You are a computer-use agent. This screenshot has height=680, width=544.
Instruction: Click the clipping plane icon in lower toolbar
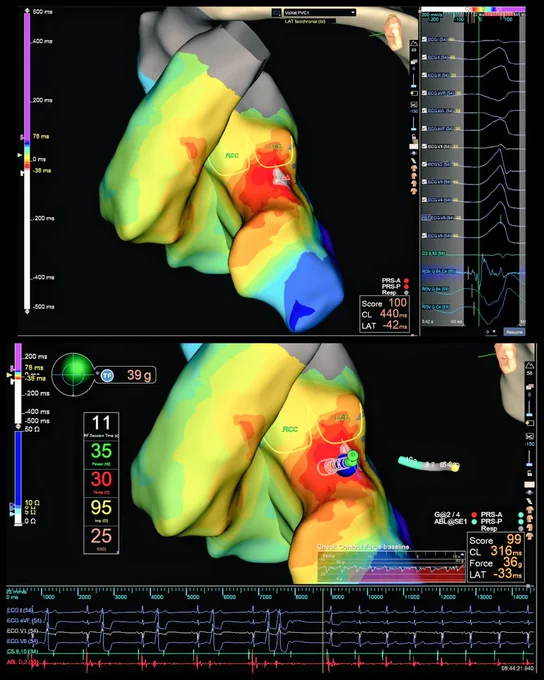[529, 436]
